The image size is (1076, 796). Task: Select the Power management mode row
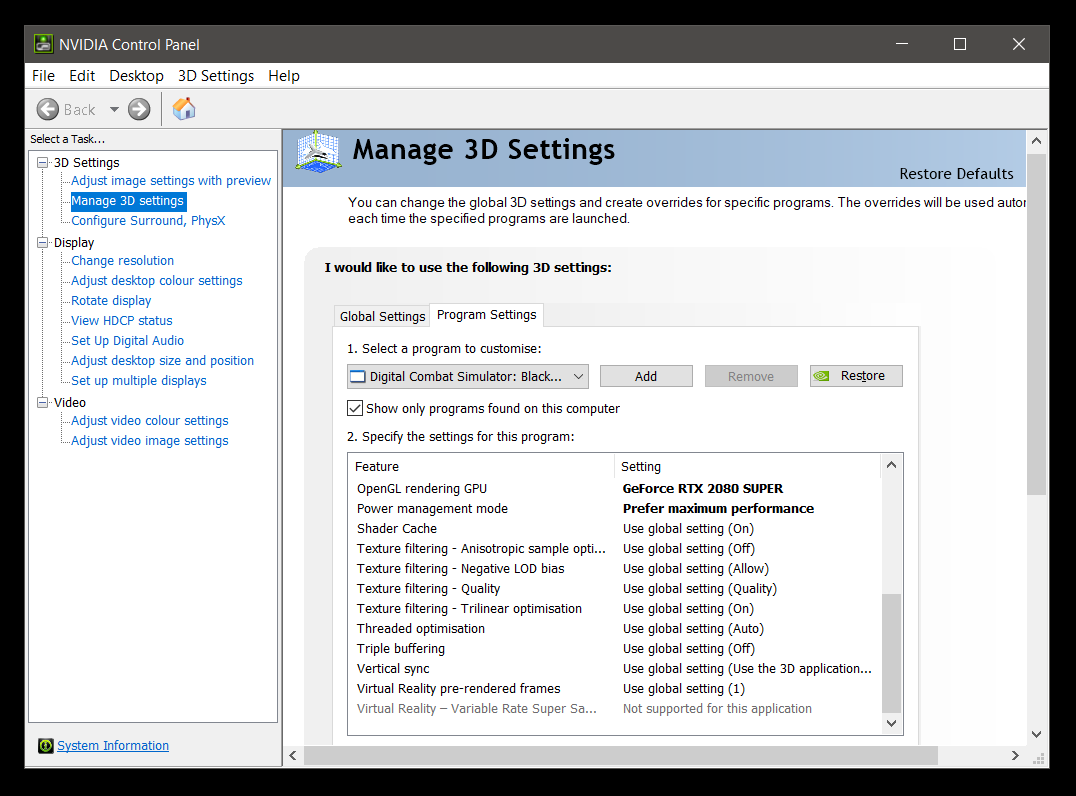point(615,508)
